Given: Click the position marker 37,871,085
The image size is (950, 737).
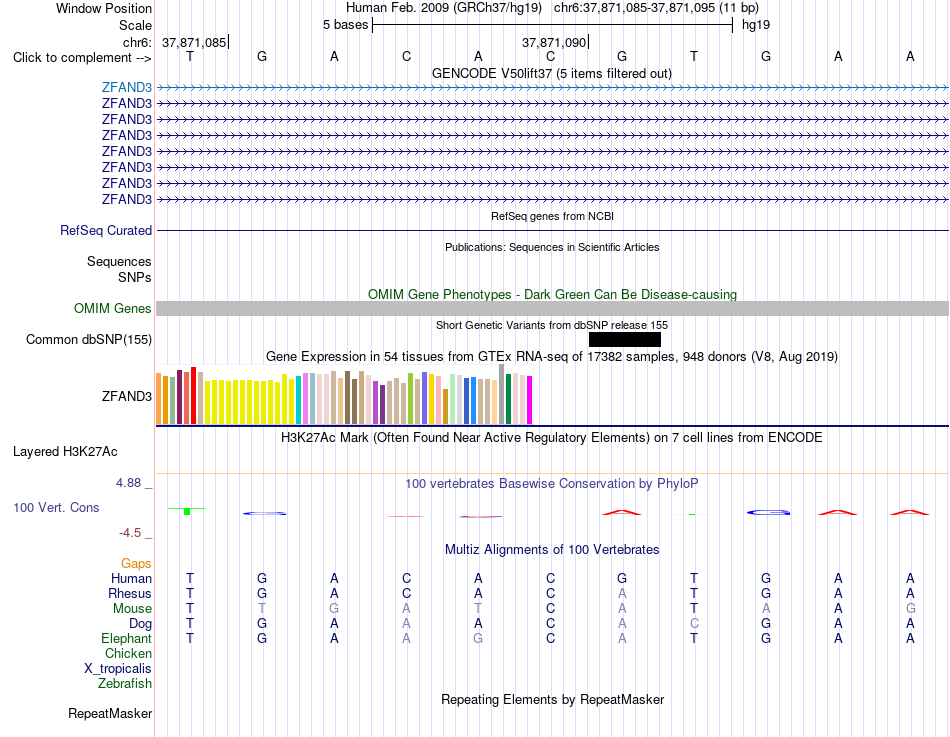Looking at the screenshot, I should coord(194,42).
